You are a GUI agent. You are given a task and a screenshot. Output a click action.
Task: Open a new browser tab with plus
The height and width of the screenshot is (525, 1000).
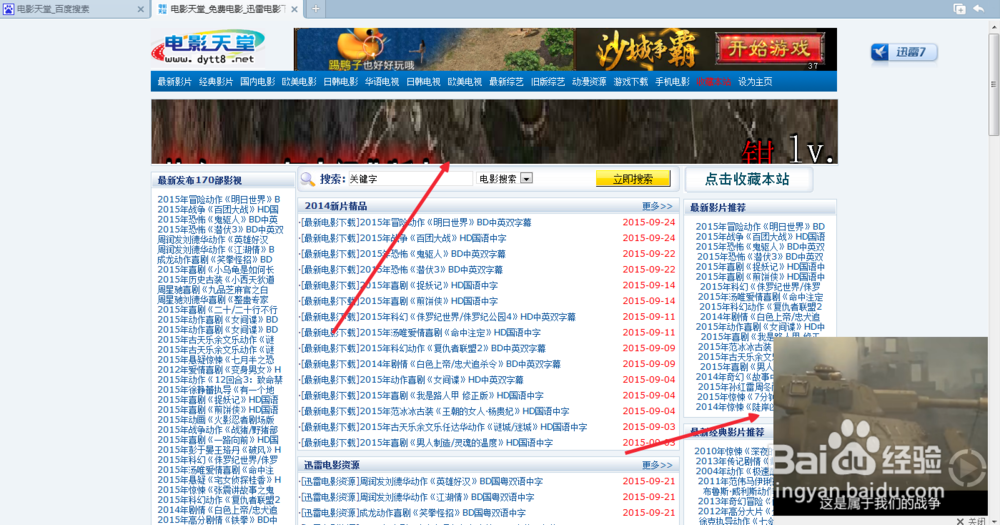coord(315,9)
